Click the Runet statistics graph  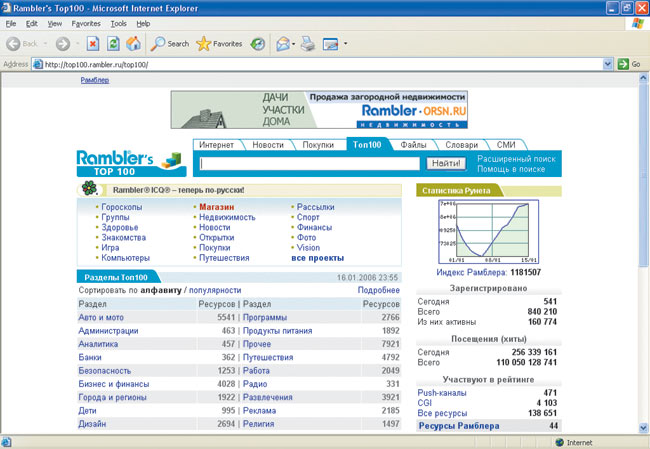pos(488,231)
